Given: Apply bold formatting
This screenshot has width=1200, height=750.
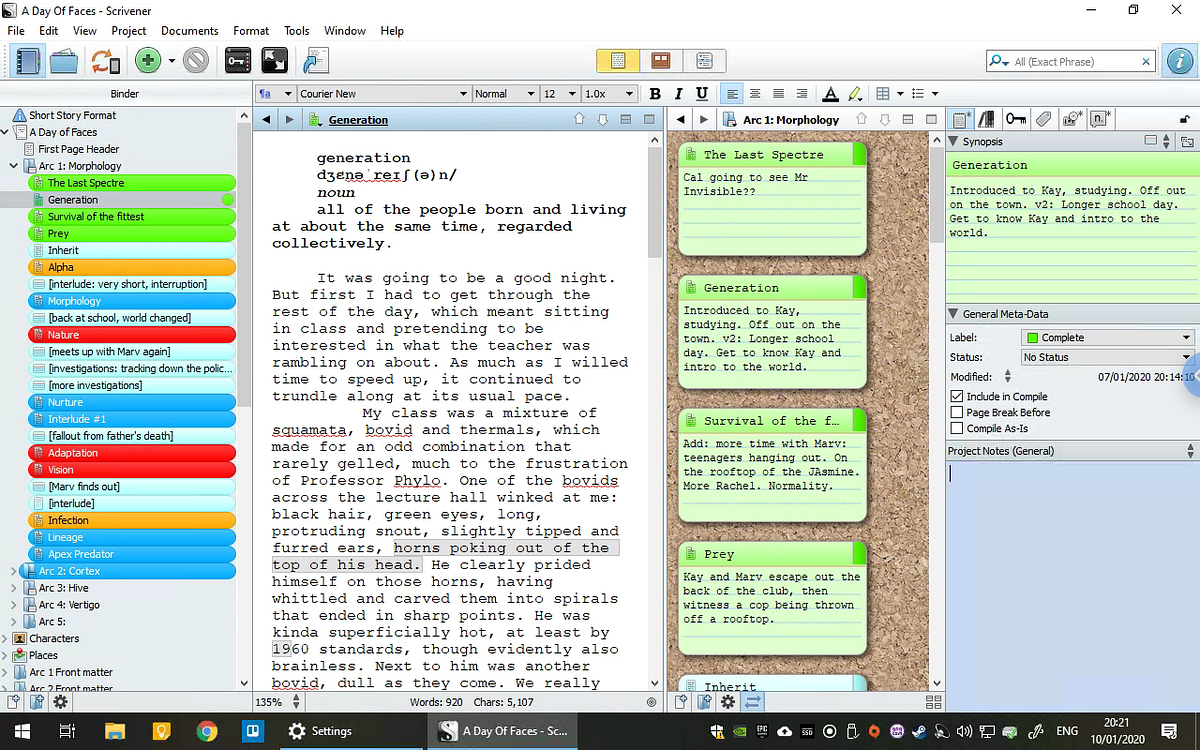Looking at the screenshot, I should (x=655, y=93).
